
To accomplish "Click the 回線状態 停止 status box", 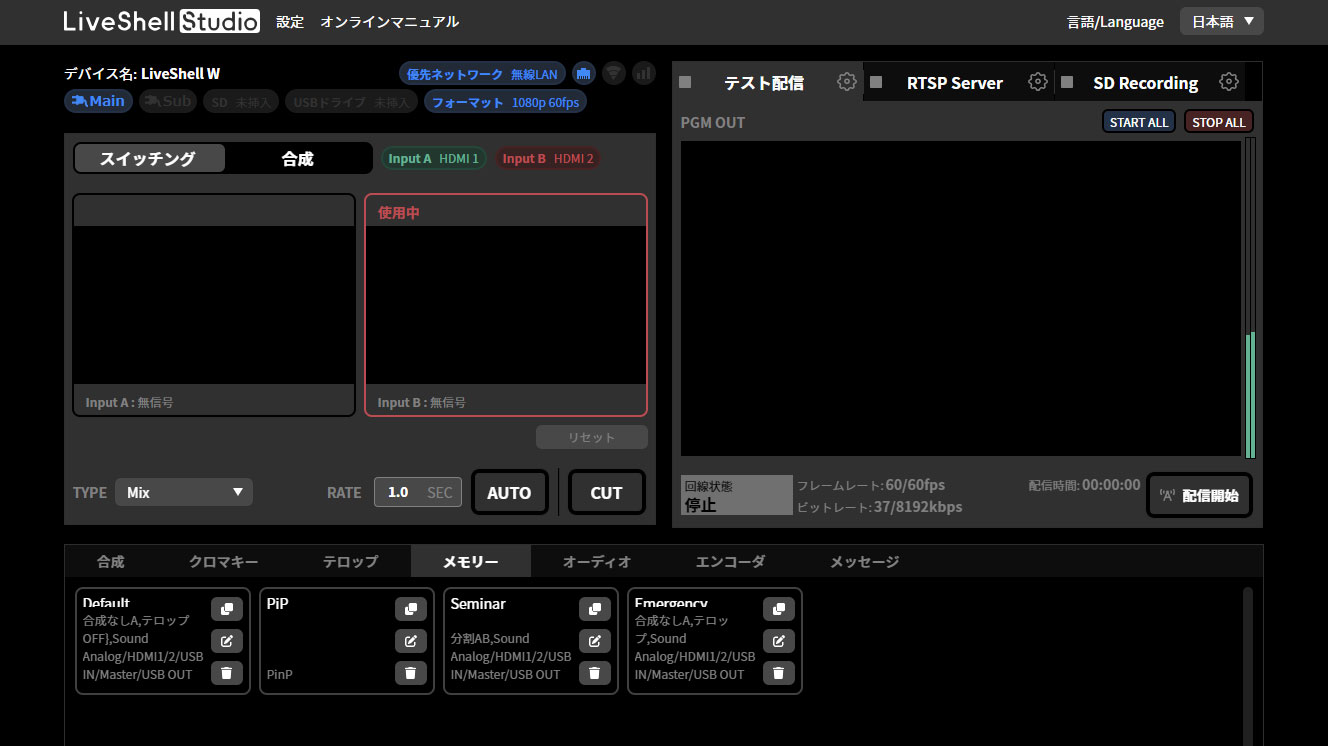I will tap(737, 495).
